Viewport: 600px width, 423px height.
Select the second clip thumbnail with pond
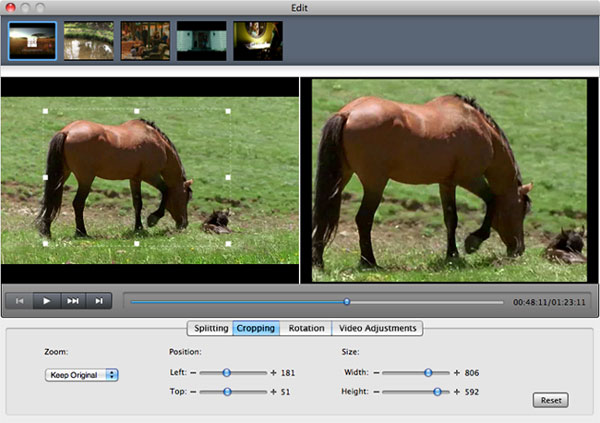[88, 41]
